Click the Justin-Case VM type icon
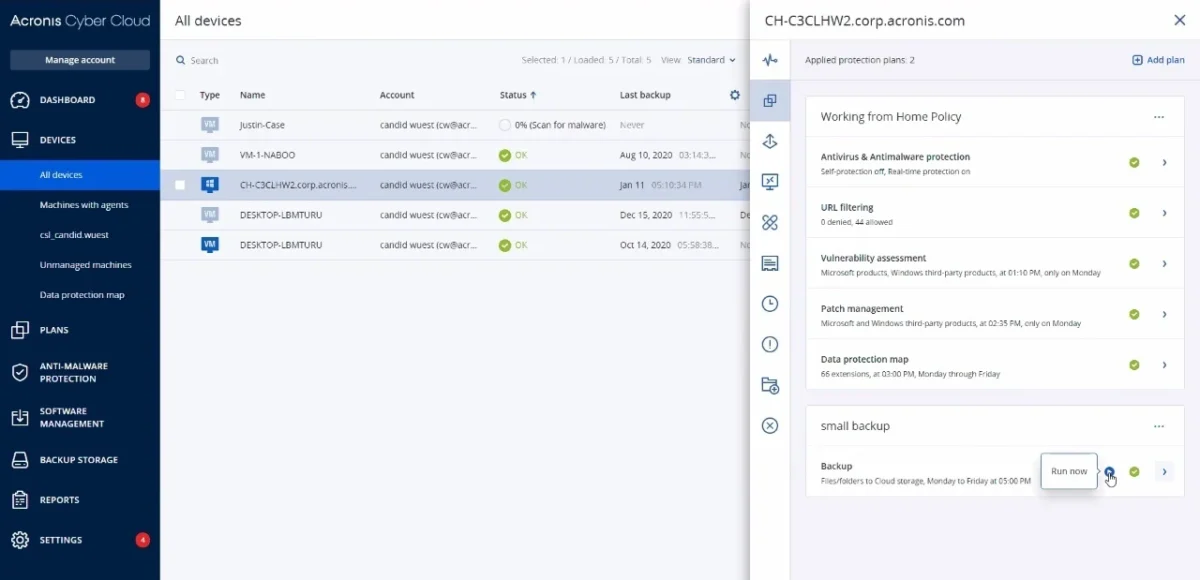The image size is (1200, 580). click(210, 125)
